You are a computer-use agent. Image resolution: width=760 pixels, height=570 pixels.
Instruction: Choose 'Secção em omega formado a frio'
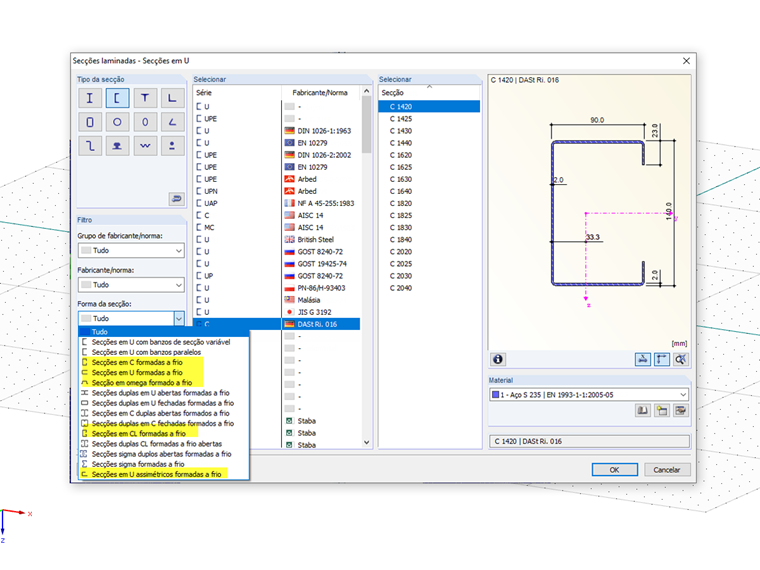164,383
